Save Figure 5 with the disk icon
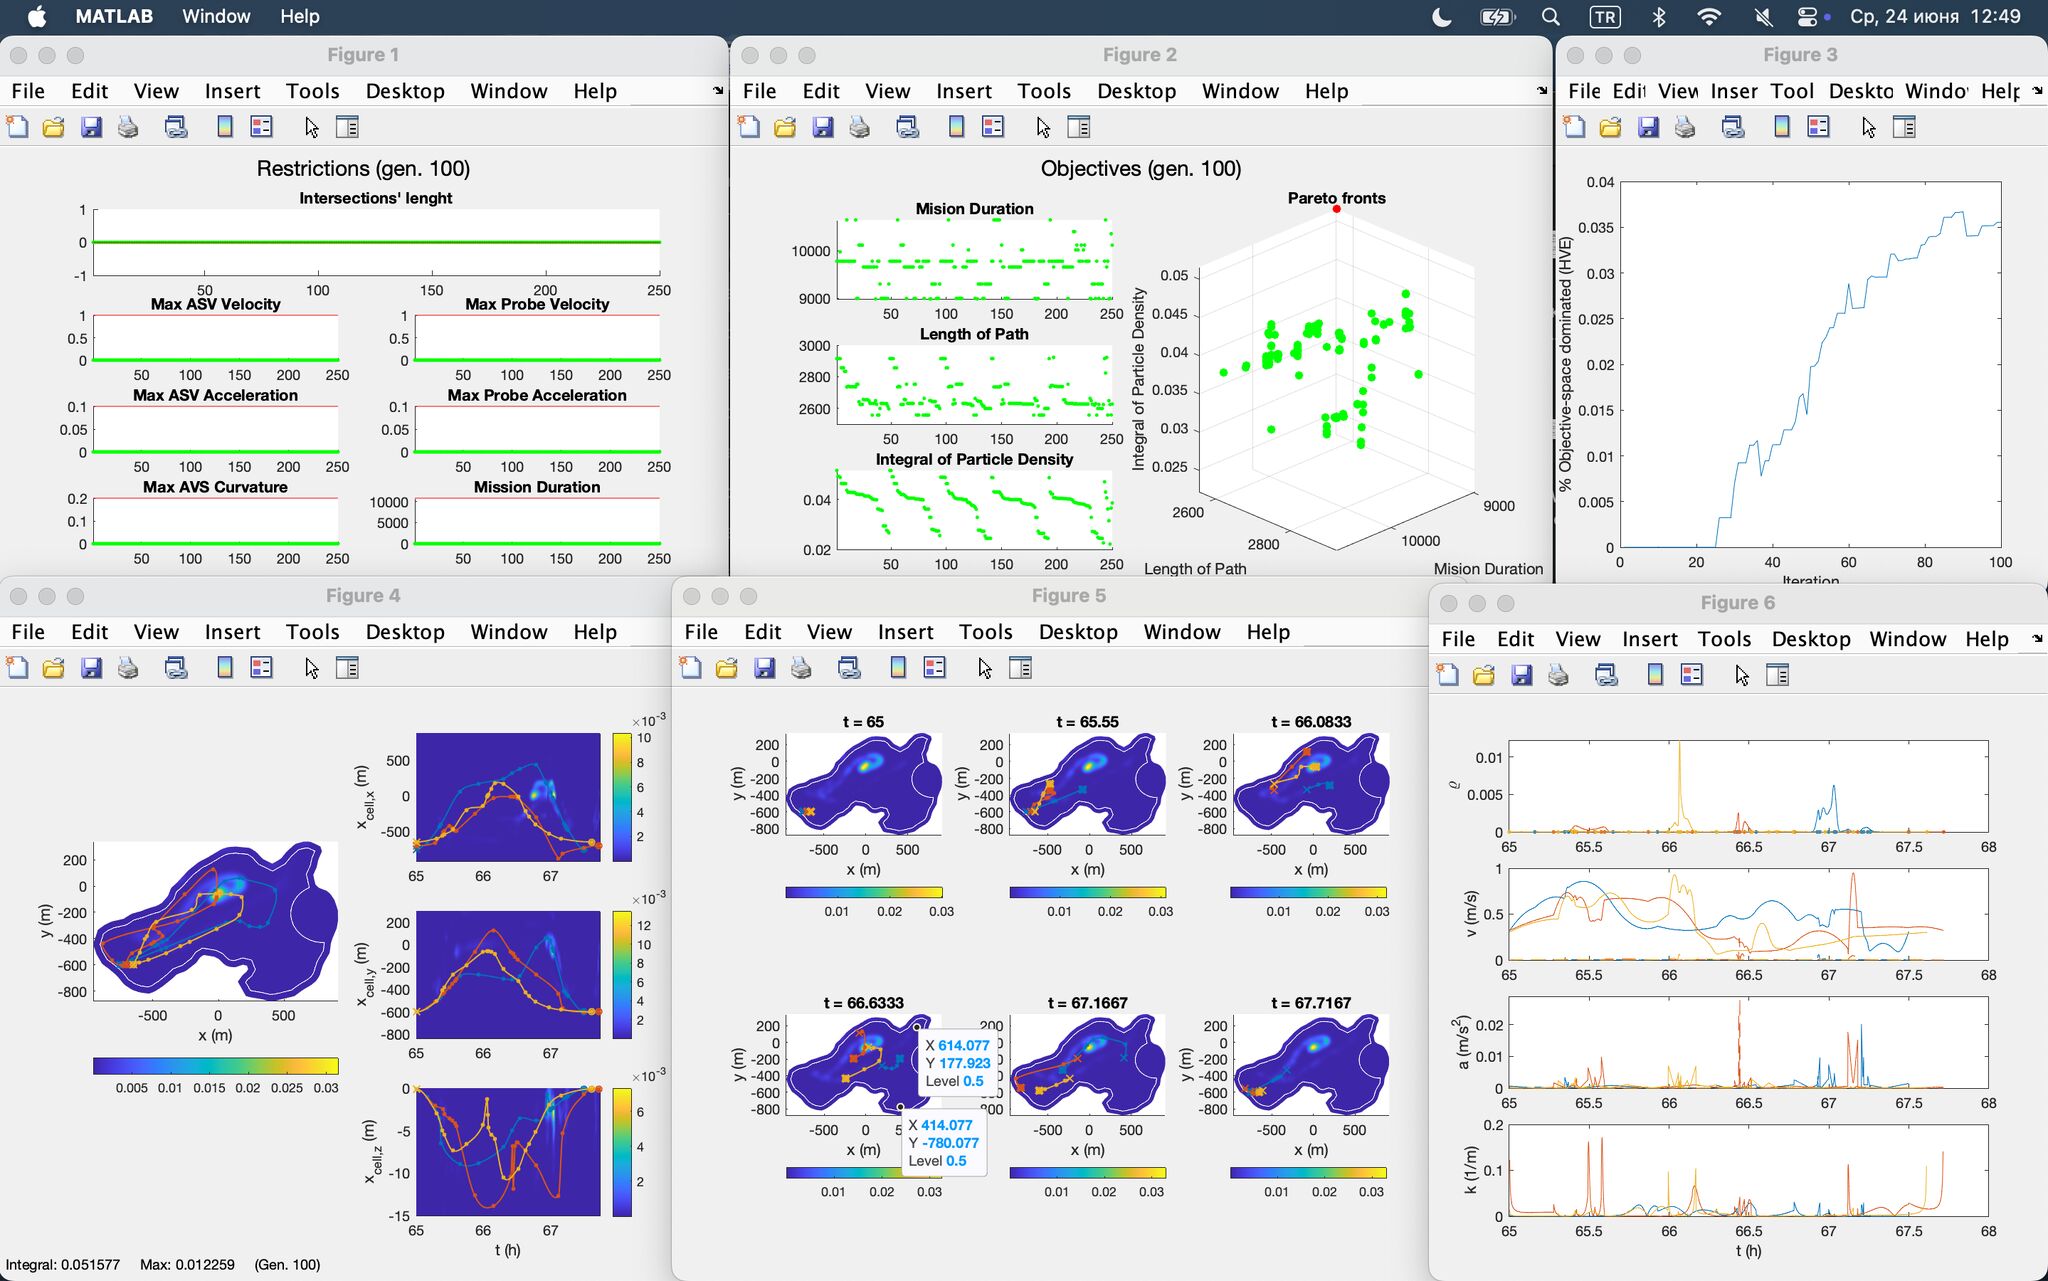 click(x=764, y=668)
